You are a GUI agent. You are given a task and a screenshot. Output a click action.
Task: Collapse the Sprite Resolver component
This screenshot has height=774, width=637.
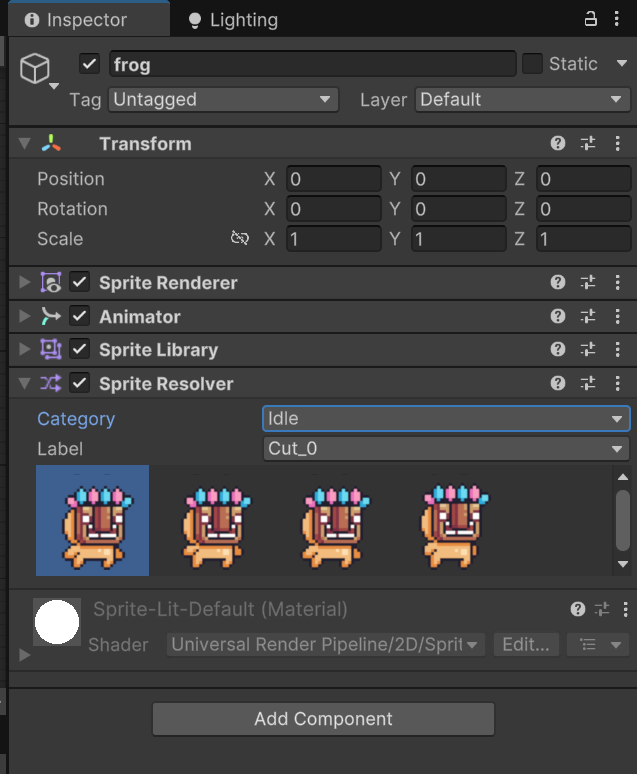pyautogui.click(x=24, y=384)
